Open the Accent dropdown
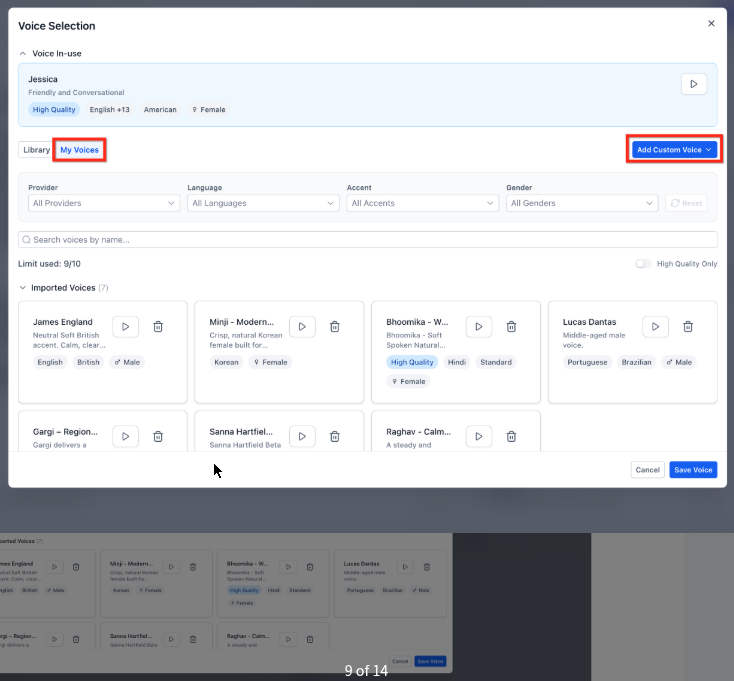734x681 pixels. tap(423, 203)
